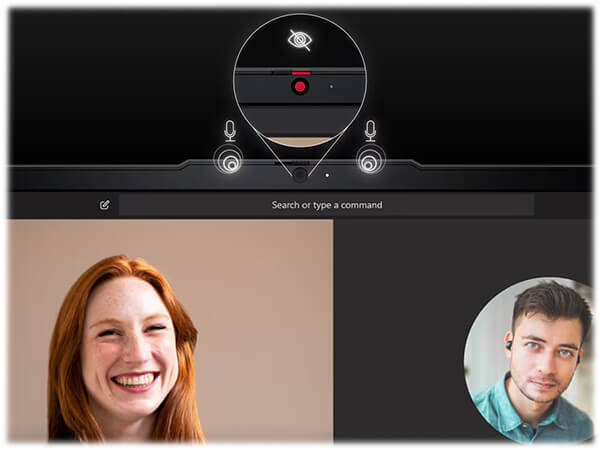Toggle the red webcam privacy shutter slider
Screen dimensions: 600x450
coord(300,73)
